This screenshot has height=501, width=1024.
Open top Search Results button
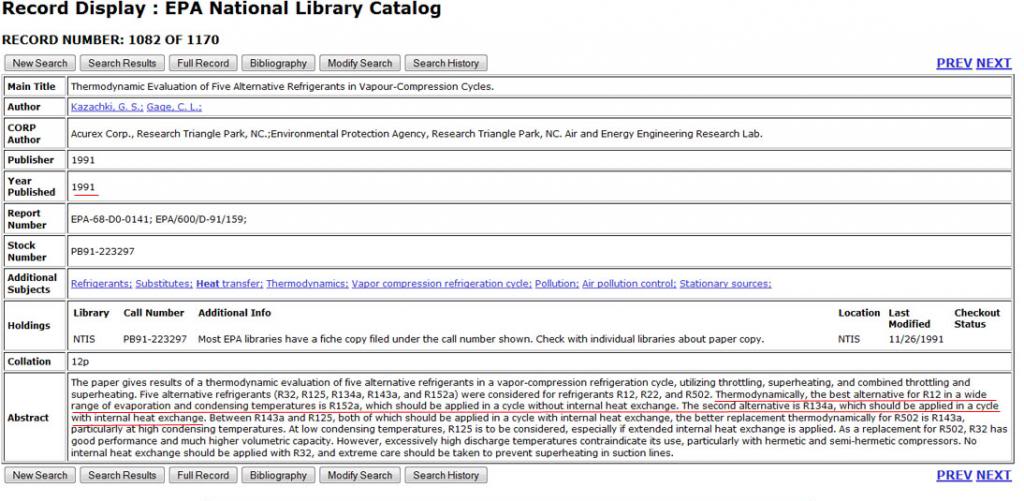coord(122,63)
